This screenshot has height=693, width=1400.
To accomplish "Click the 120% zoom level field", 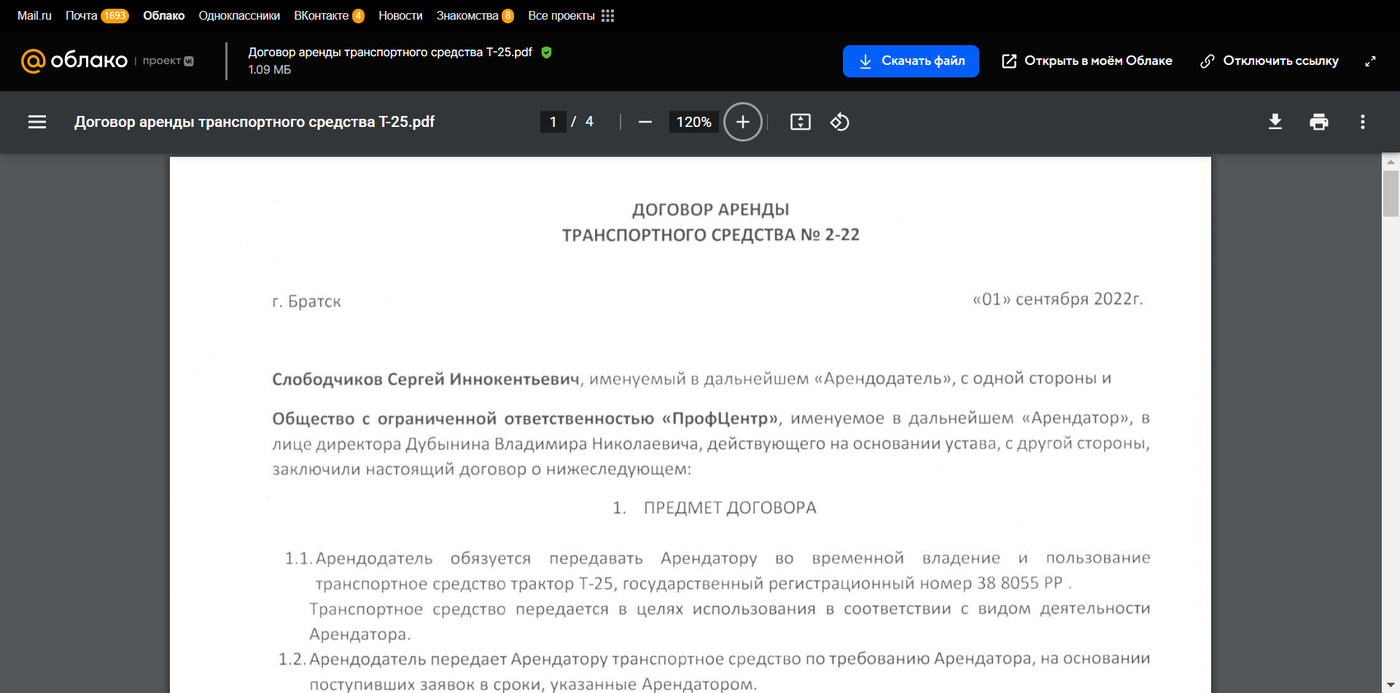I will 693,122.
